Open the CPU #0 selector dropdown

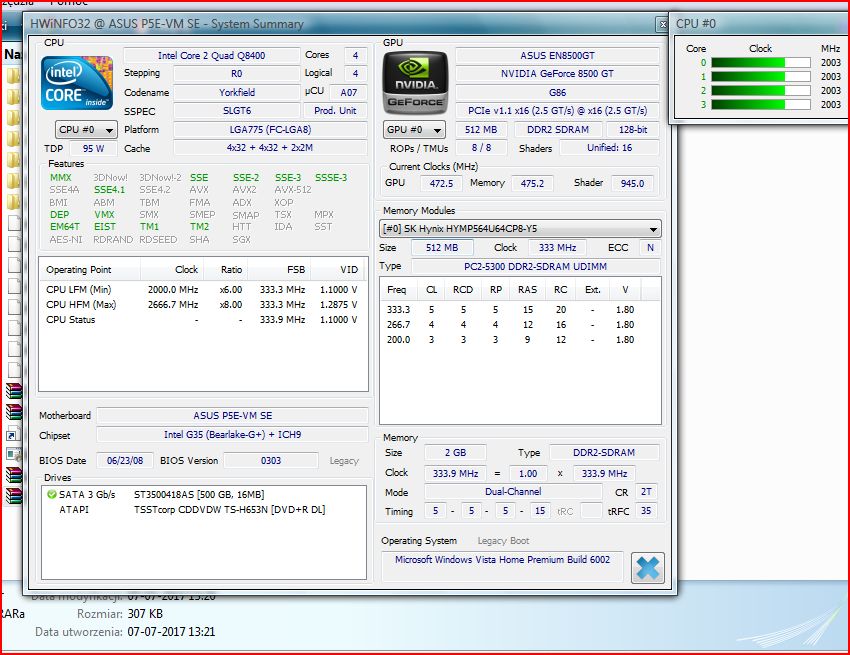(x=86, y=130)
